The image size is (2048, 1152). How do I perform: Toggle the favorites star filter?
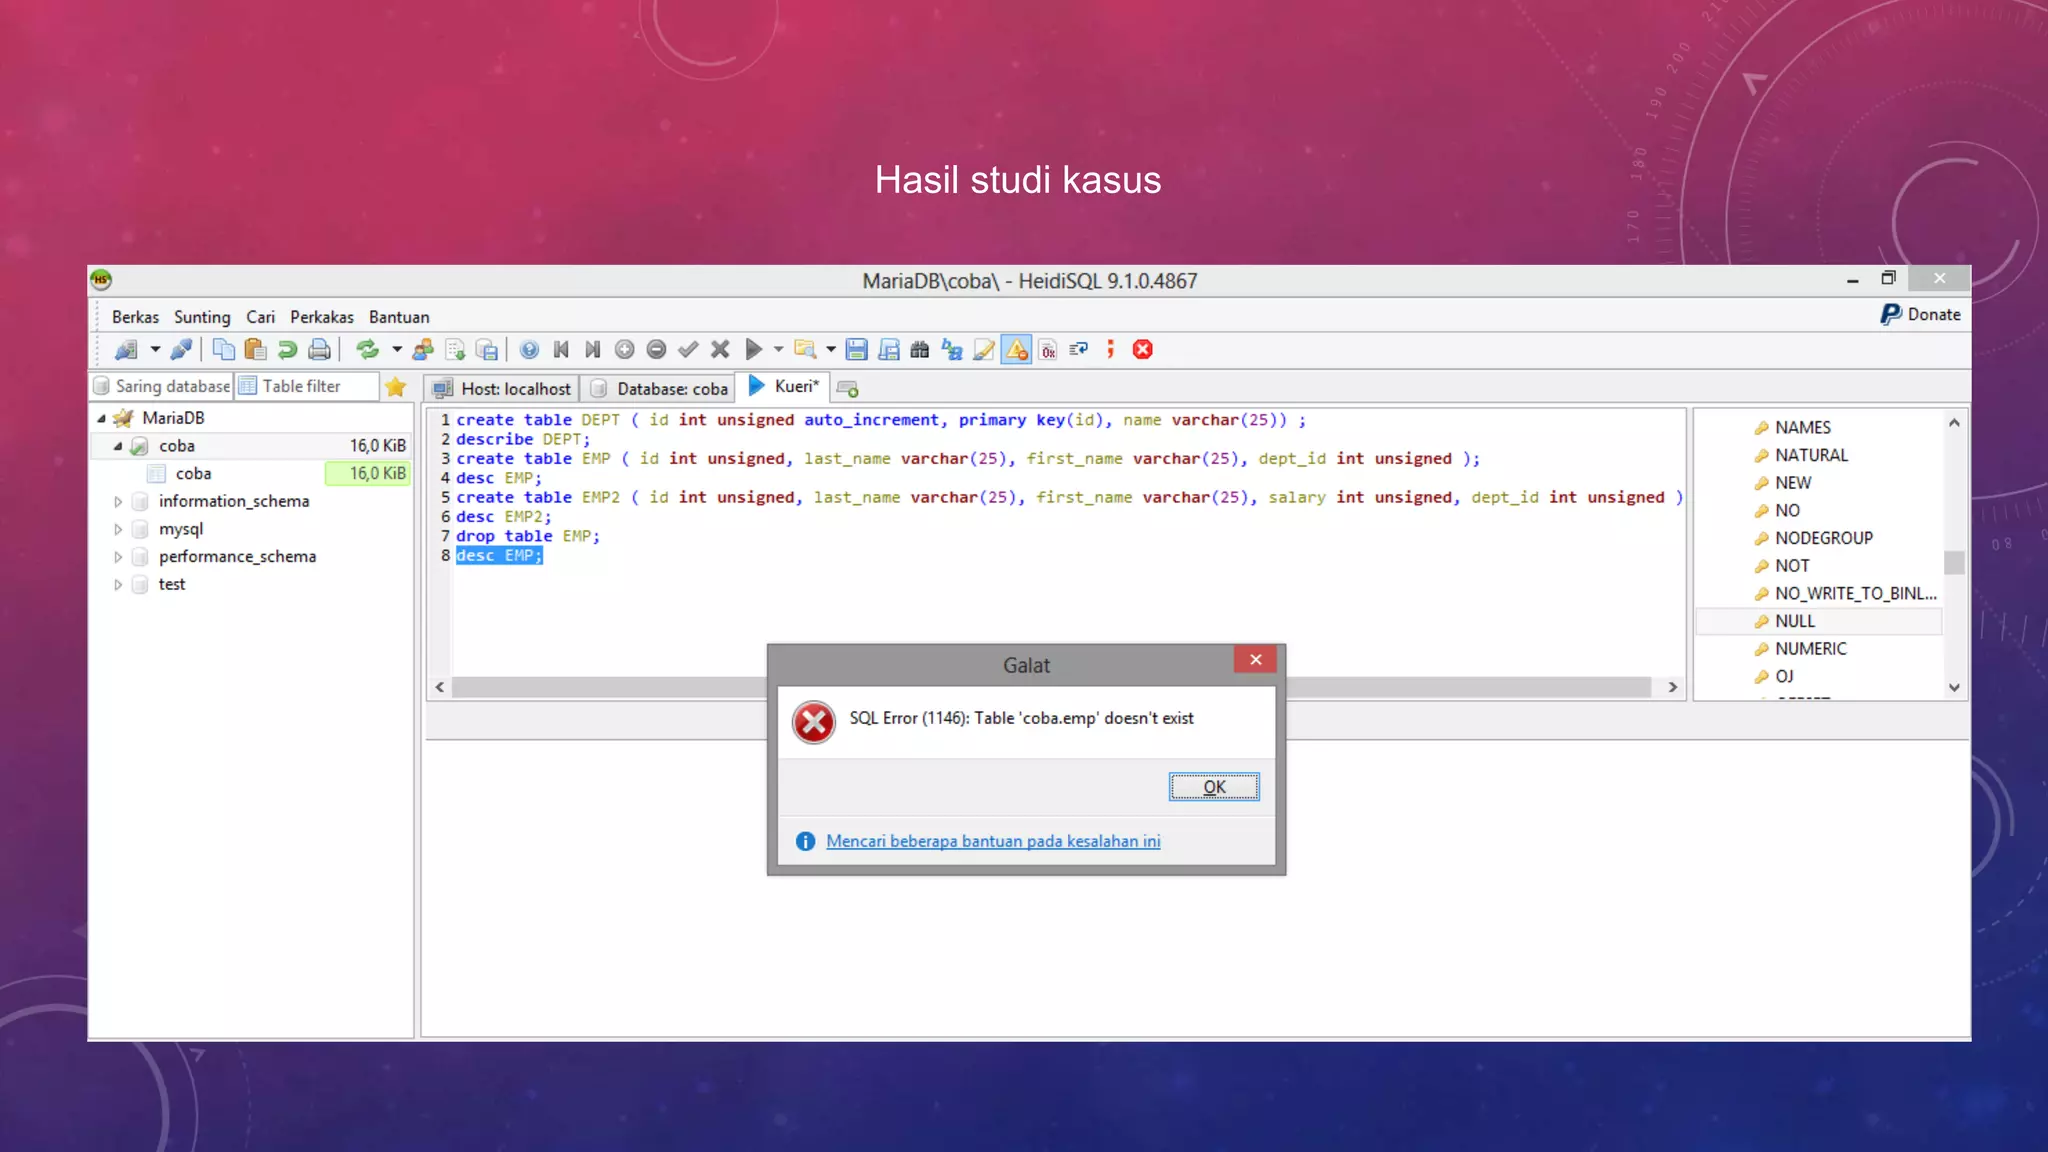(395, 387)
